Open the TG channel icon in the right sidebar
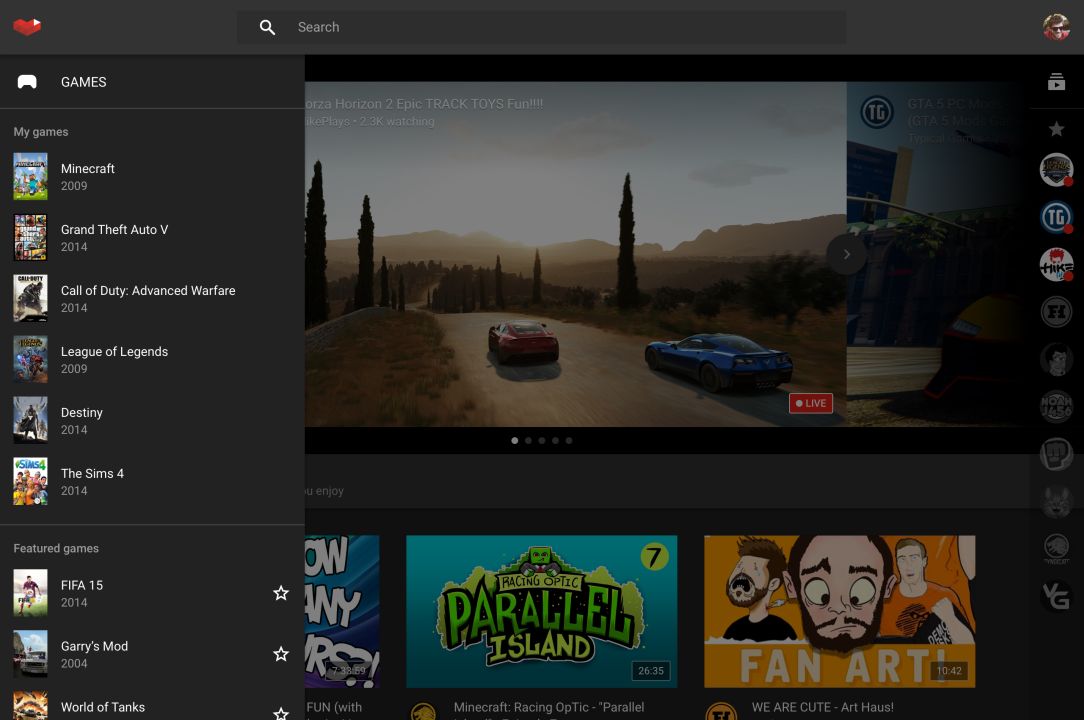This screenshot has height=720, width=1084. coord(1056,217)
